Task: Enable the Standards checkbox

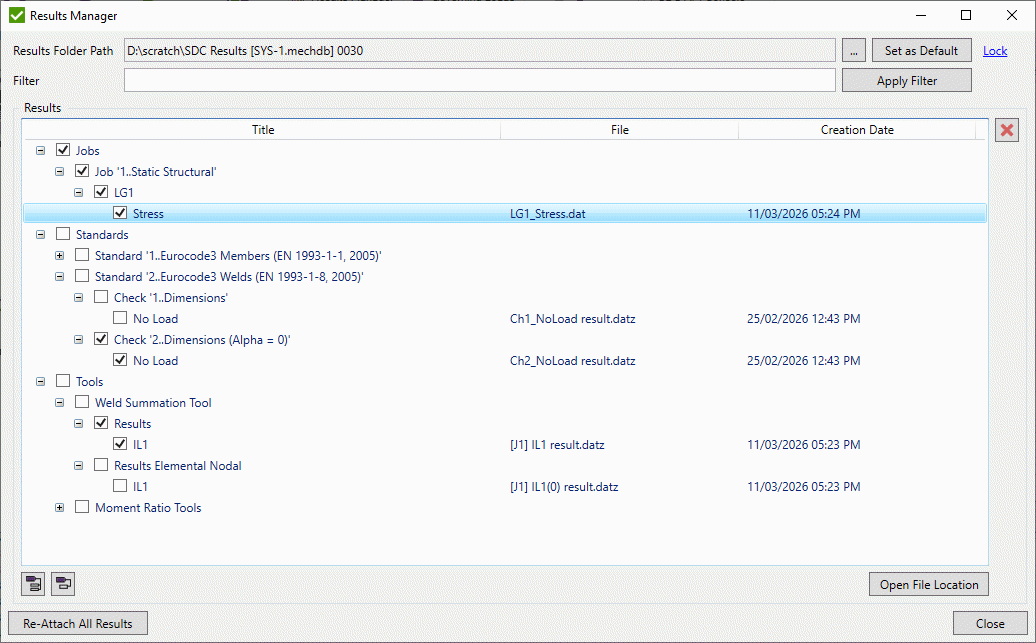Action: (63, 234)
